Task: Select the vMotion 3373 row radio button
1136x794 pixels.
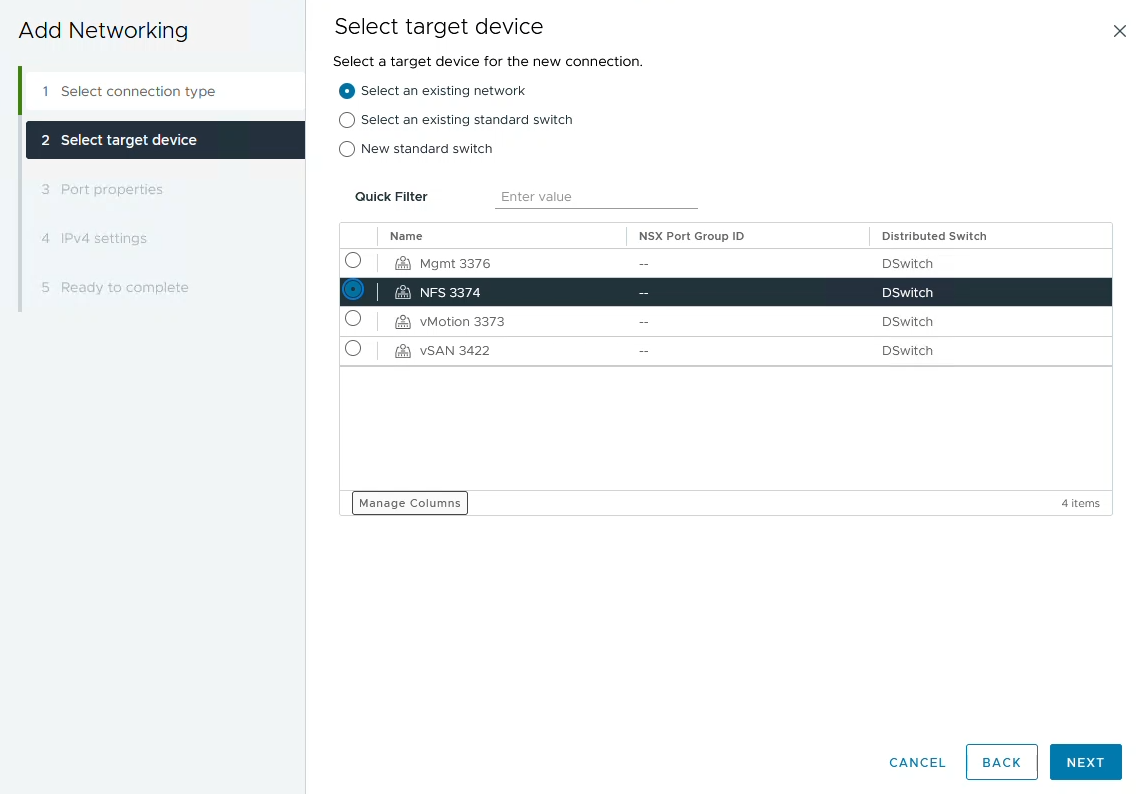Action: (353, 319)
